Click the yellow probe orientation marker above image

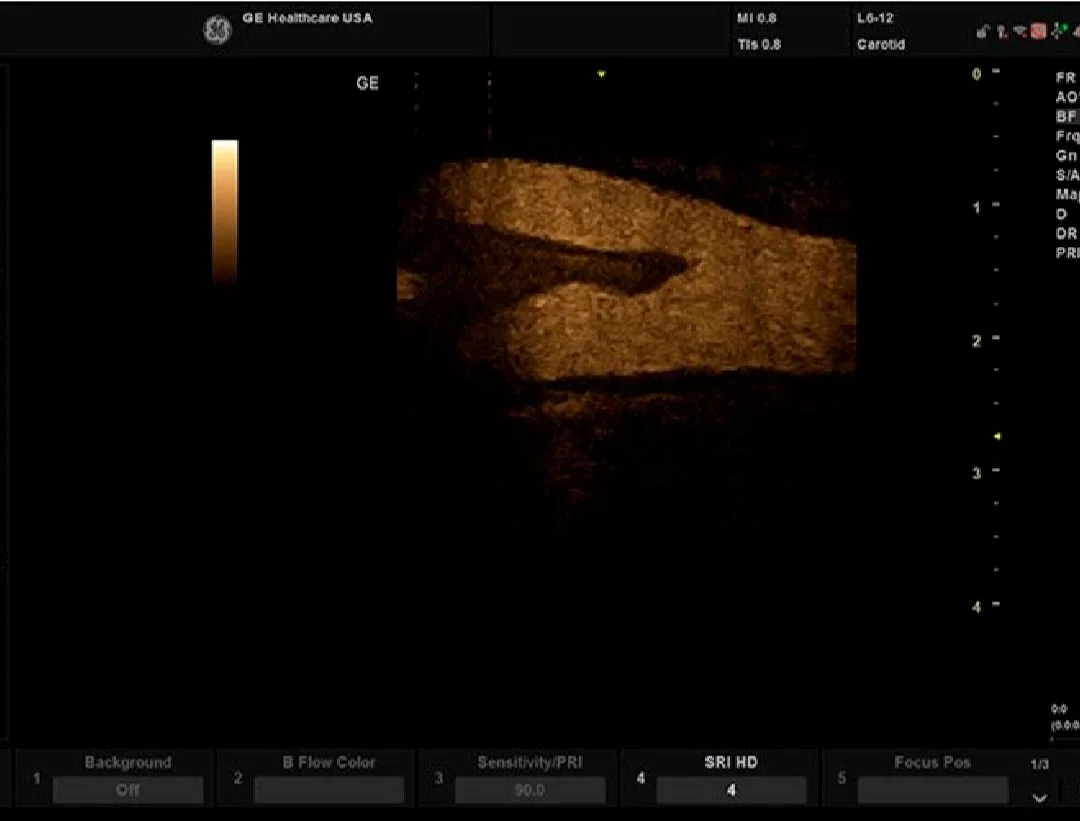tap(601, 74)
